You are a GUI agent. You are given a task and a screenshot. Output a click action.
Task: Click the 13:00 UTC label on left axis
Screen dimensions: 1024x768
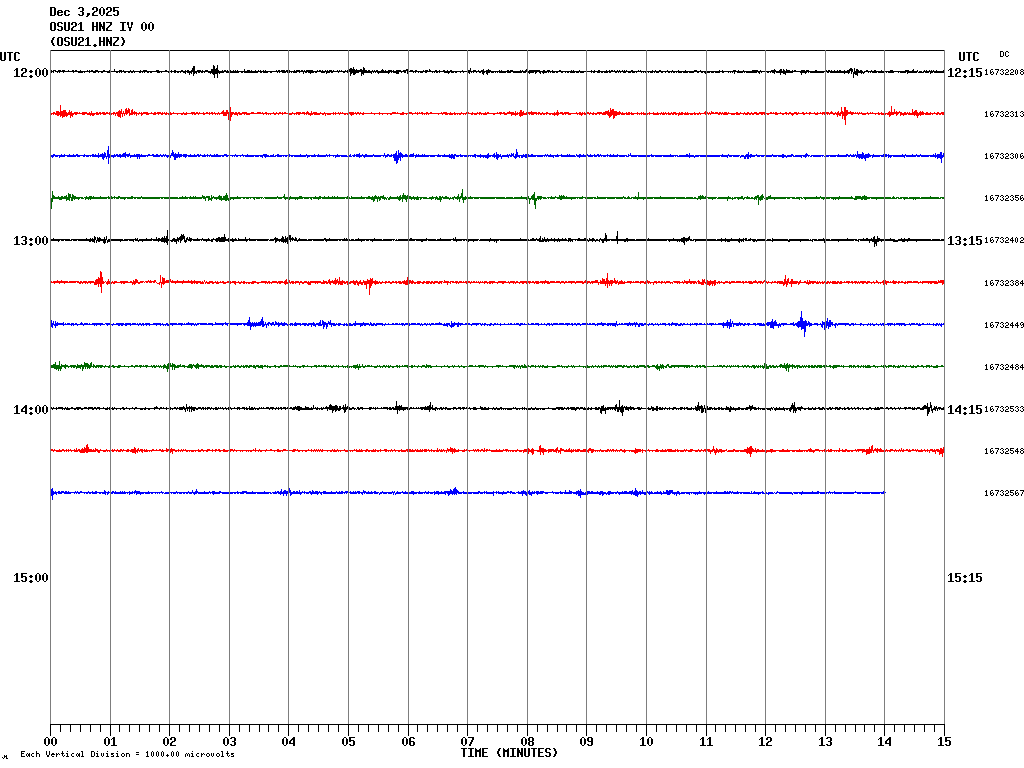[x=30, y=240]
